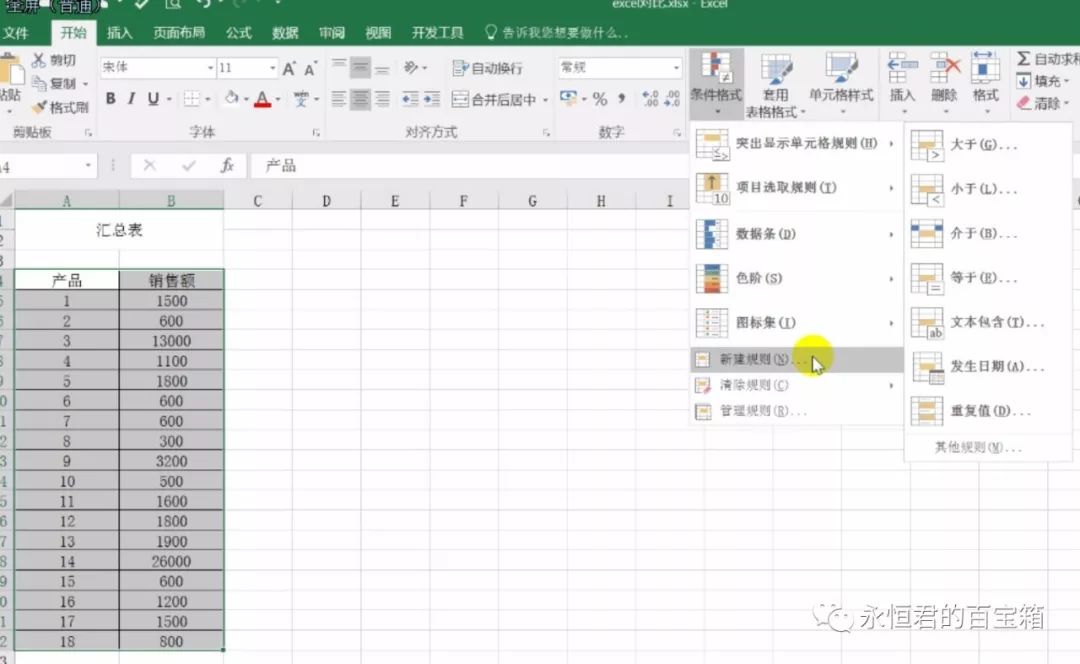
Task: Decrease decimal places
Action: tap(672, 99)
